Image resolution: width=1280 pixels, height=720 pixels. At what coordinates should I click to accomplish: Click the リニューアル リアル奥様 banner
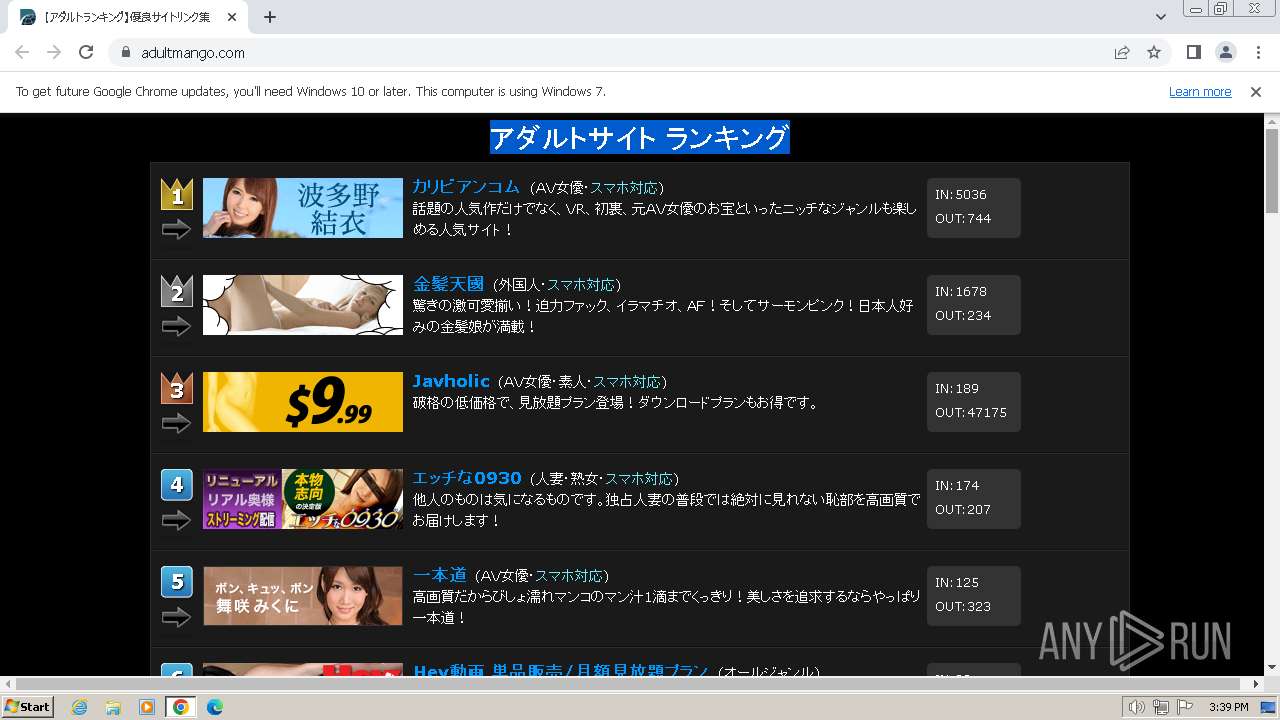point(303,499)
